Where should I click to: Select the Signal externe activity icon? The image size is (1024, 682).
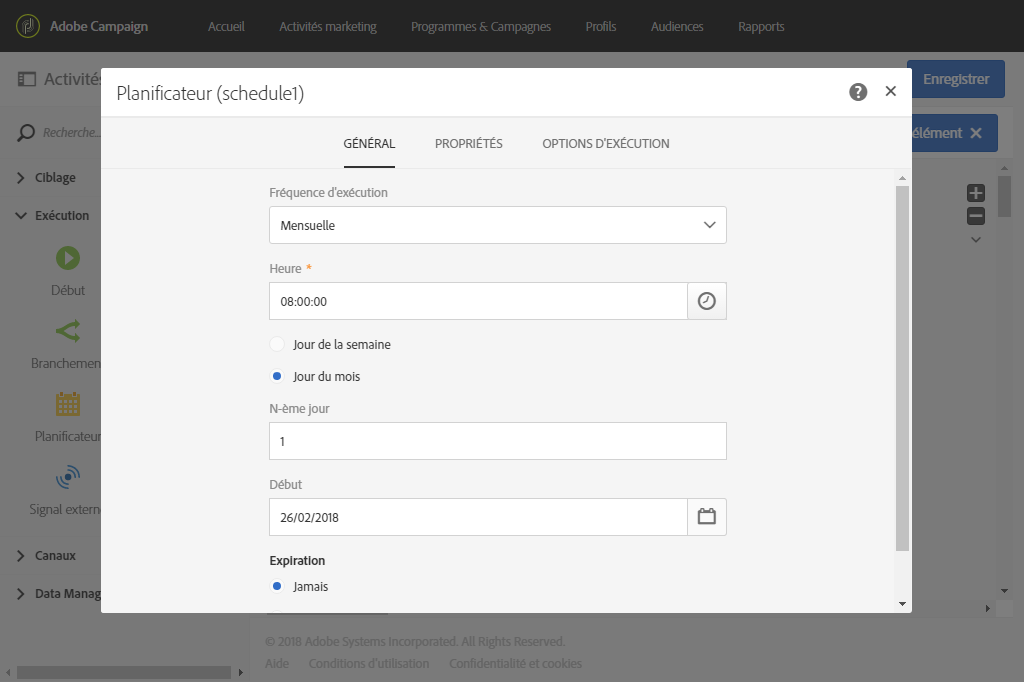pos(68,477)
